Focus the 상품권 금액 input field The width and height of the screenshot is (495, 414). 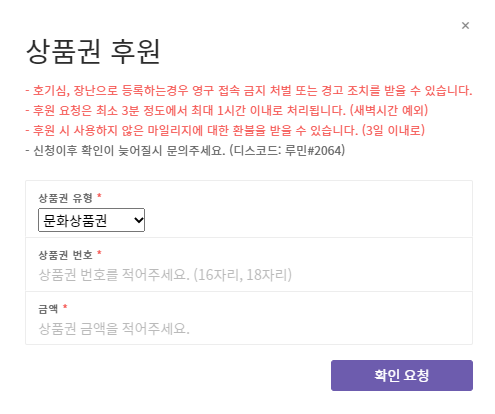(249, 328)
